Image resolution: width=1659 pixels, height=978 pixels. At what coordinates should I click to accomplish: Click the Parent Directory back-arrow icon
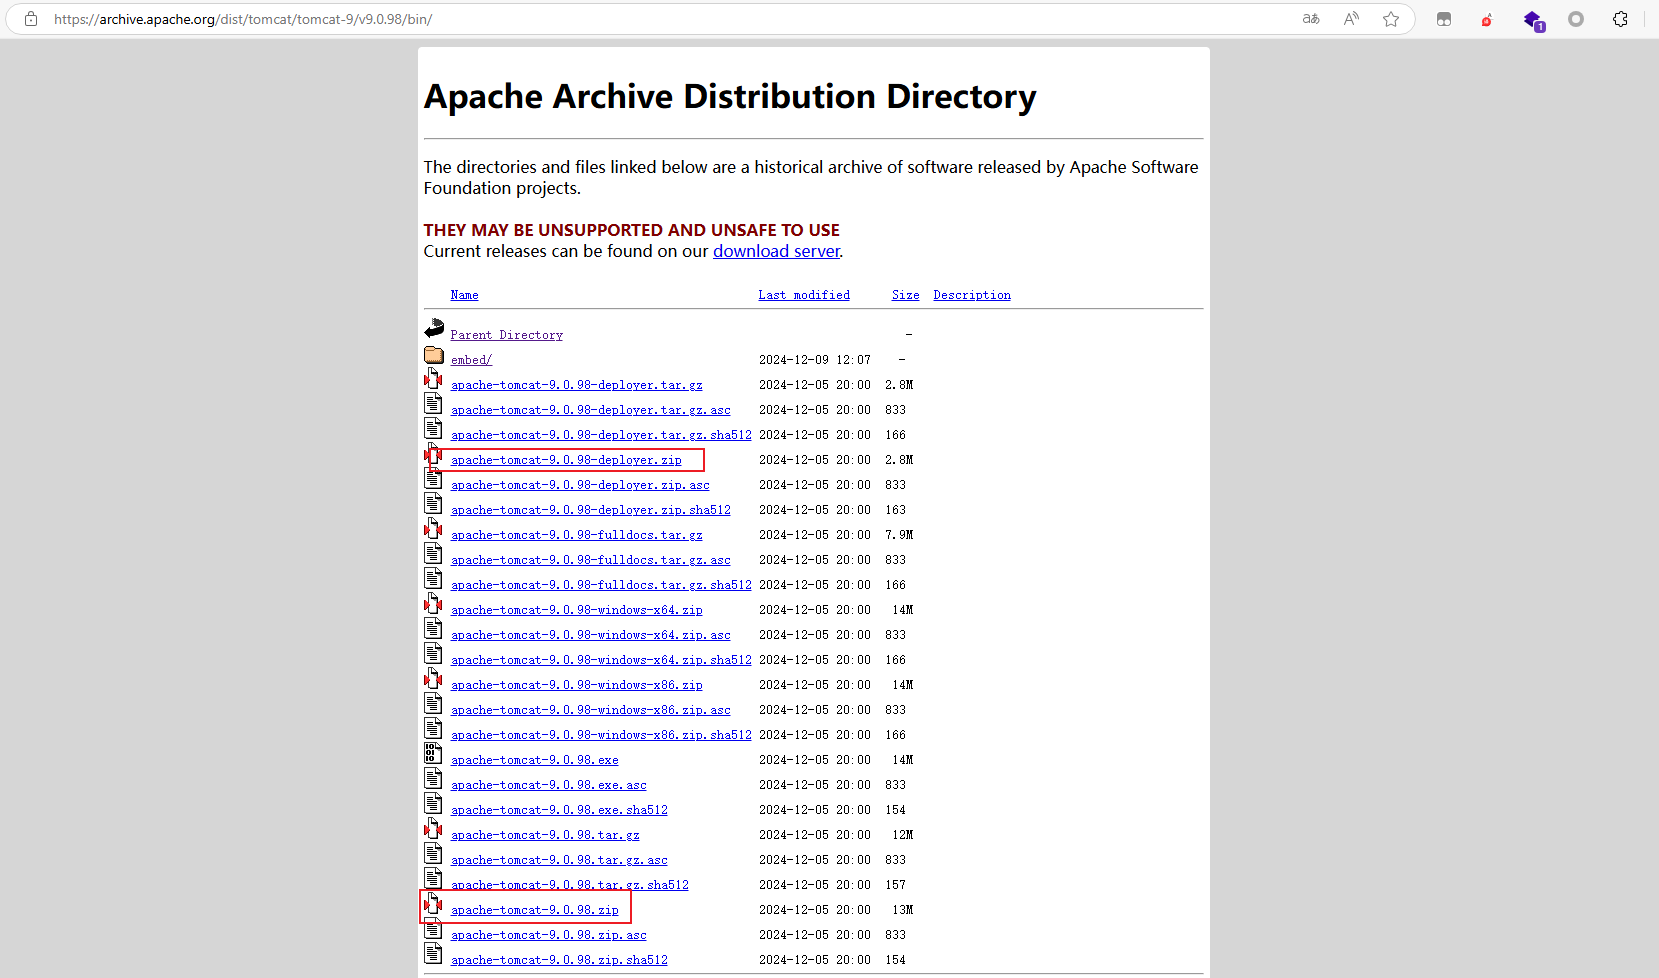[x=434, y=328]
